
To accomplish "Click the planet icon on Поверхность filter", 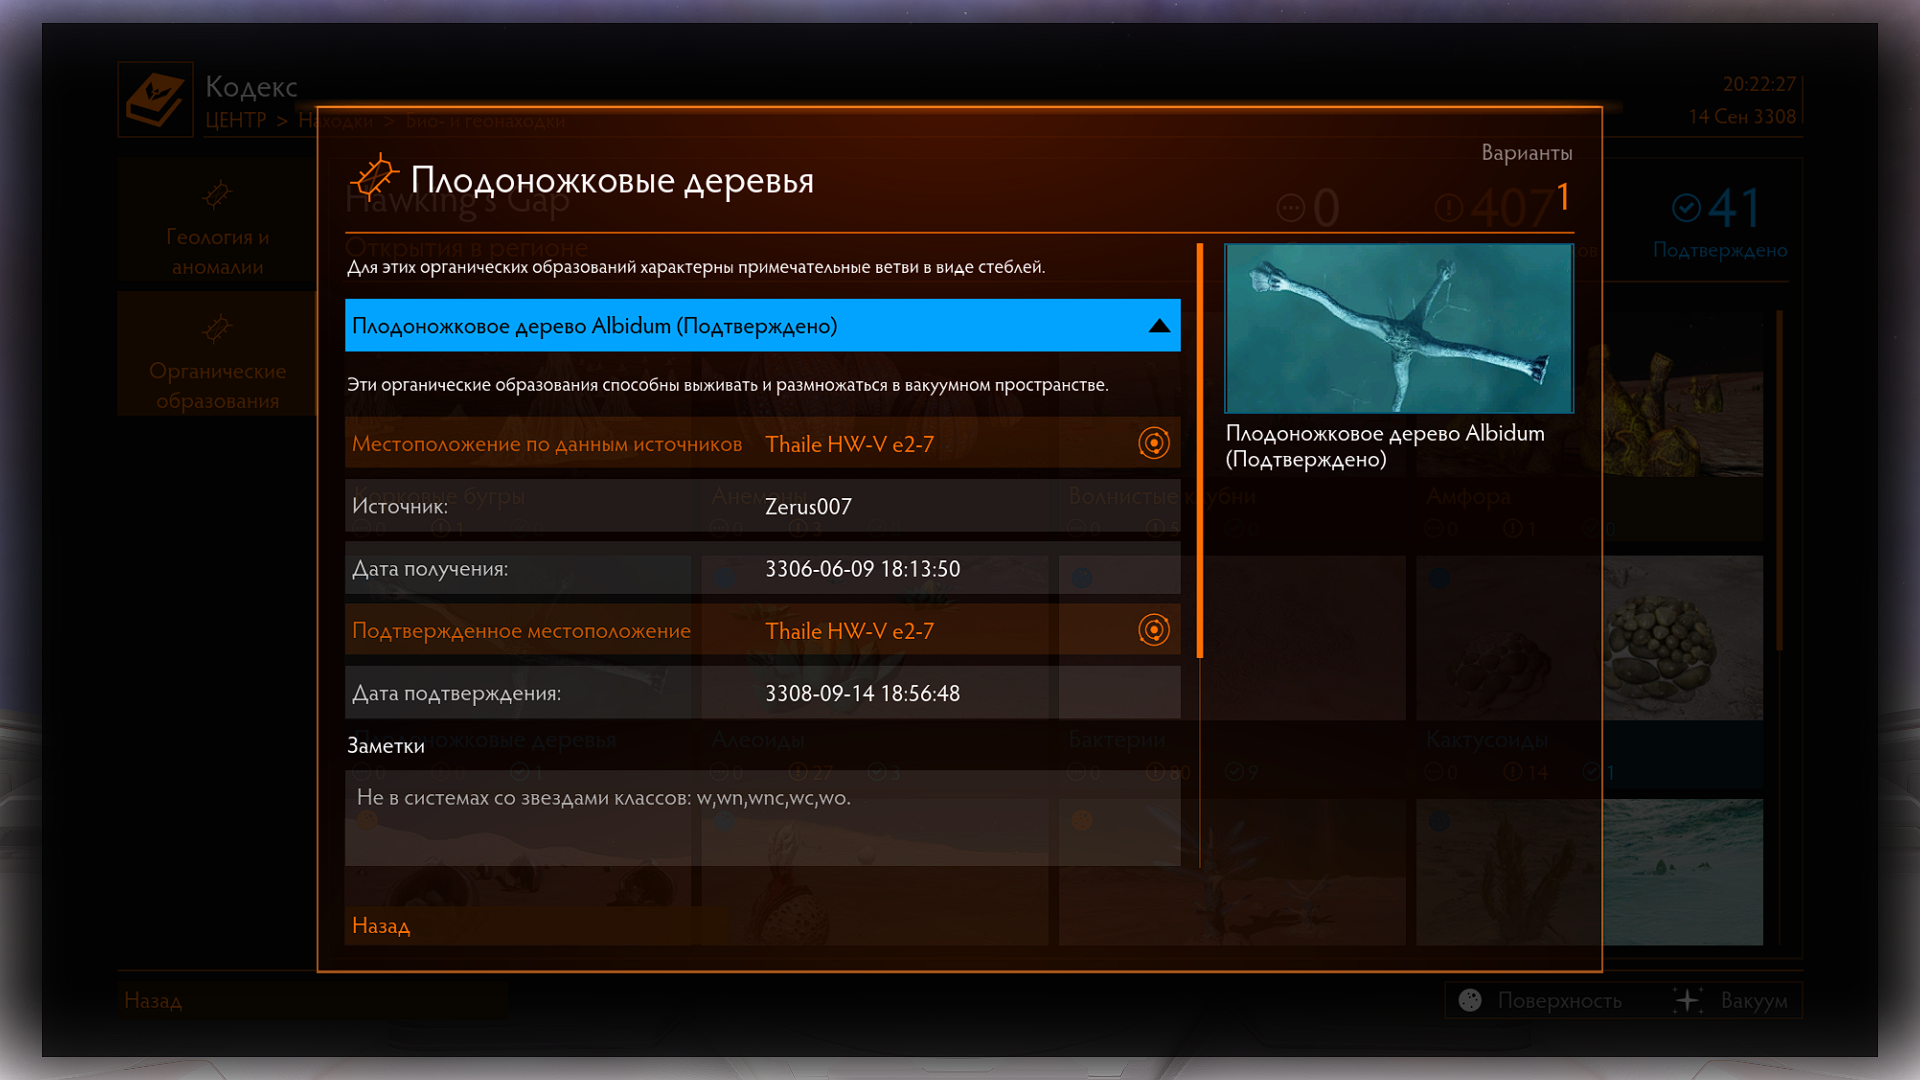I will coord(1470,1000).
